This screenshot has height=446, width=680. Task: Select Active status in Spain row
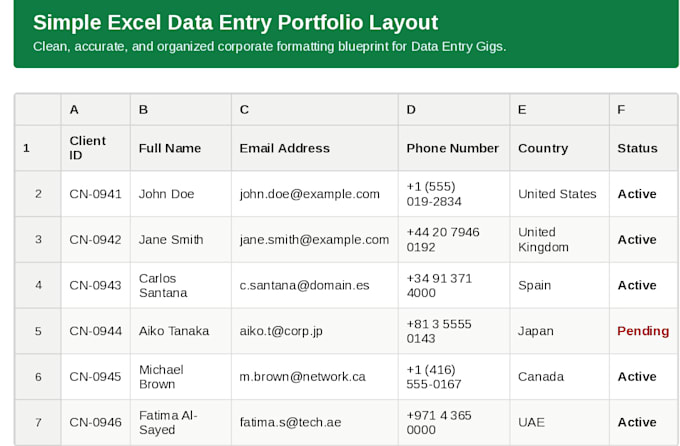pos(644,285)
